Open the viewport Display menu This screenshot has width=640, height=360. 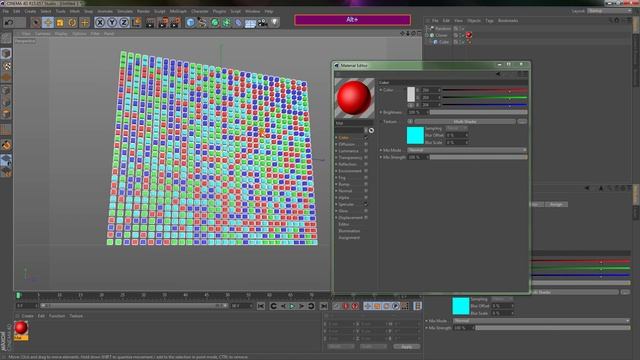[x=61, y=34]
